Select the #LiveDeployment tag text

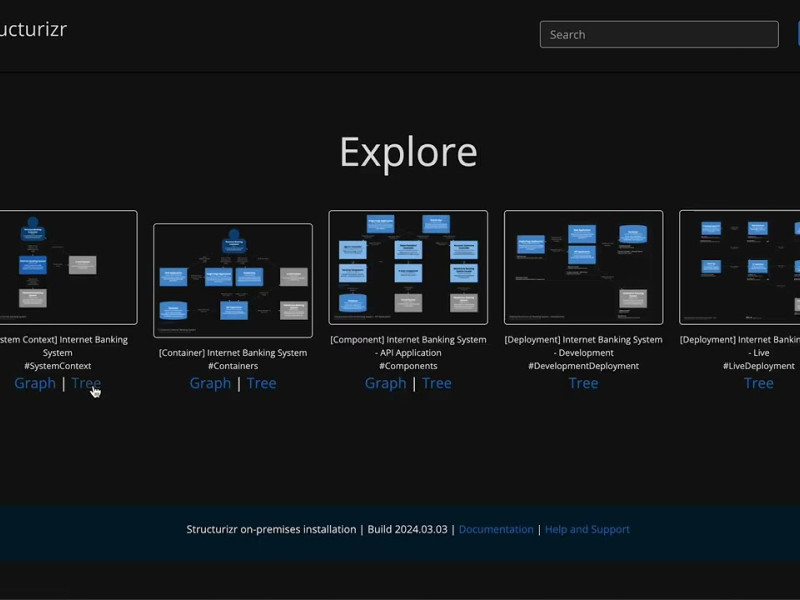[759, 366]
